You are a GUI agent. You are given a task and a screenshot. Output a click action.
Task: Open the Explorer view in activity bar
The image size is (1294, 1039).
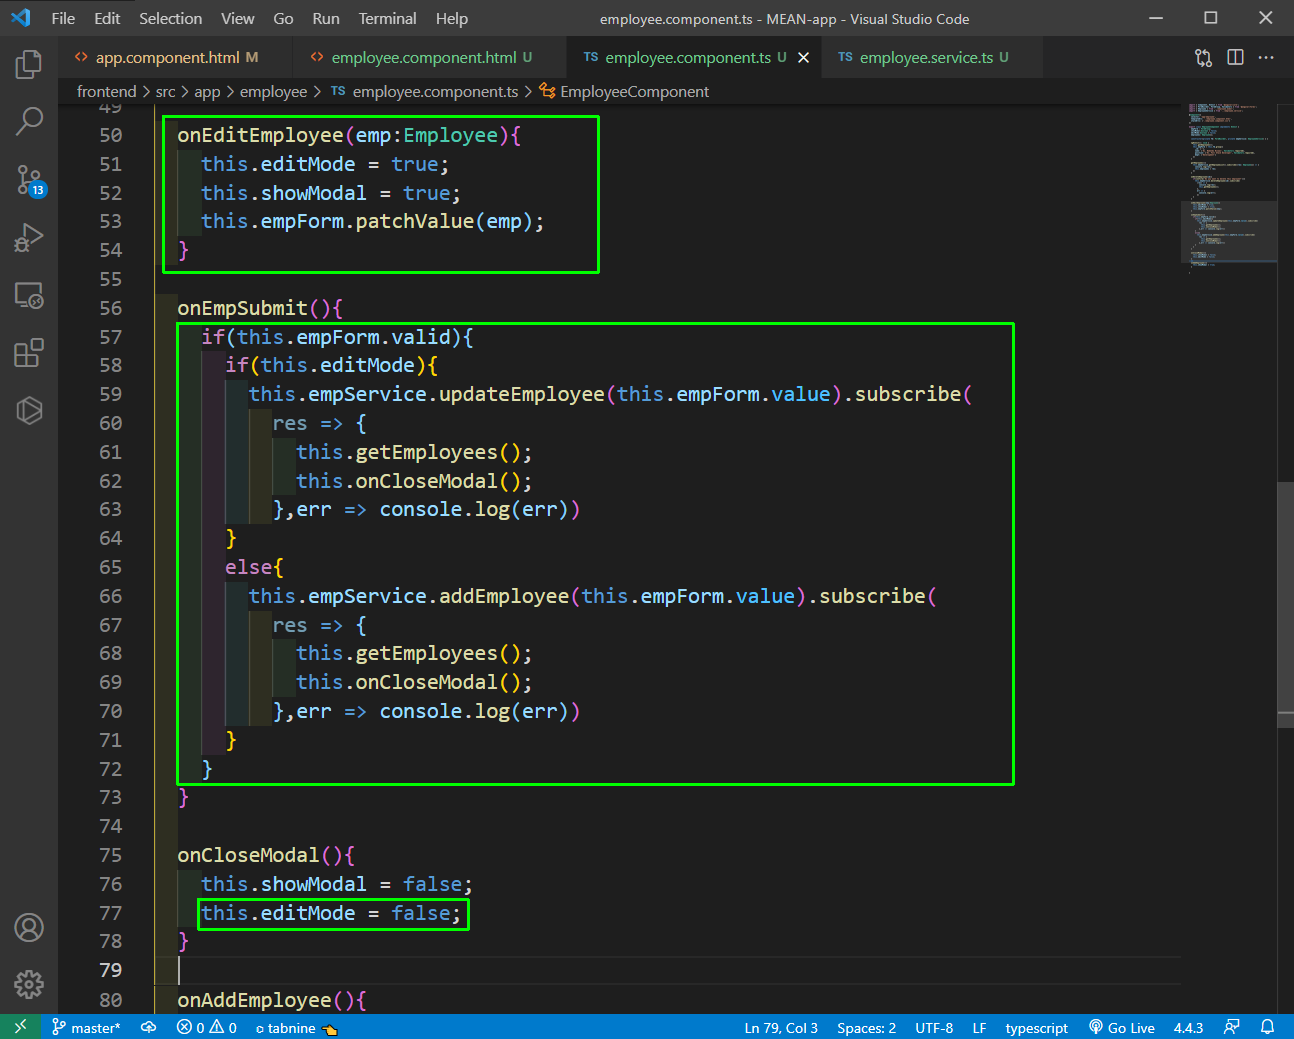29,65
